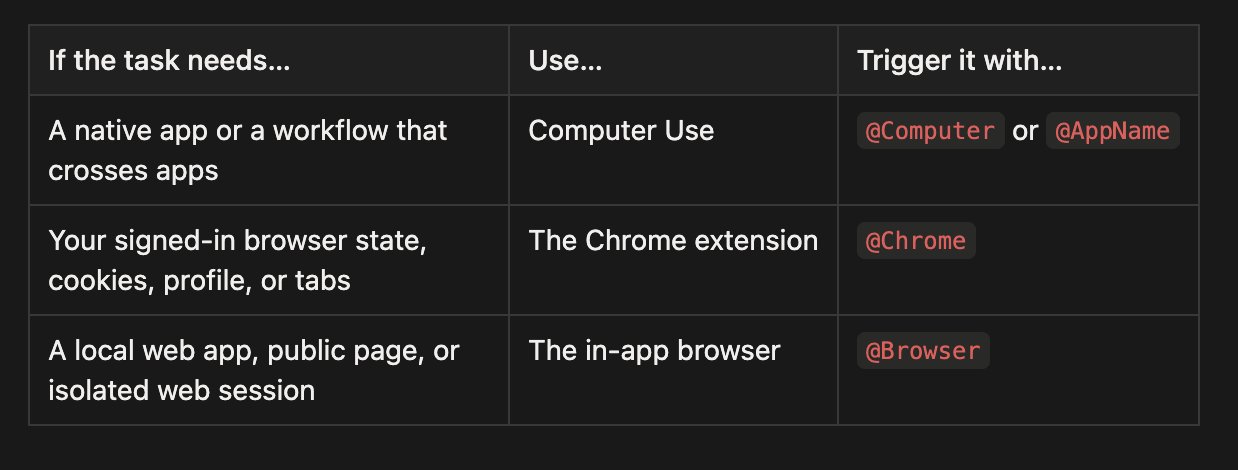Select the "cookies, profile, or tabs" line
This screenshot has width=1238, height=470.
point(199,280)
